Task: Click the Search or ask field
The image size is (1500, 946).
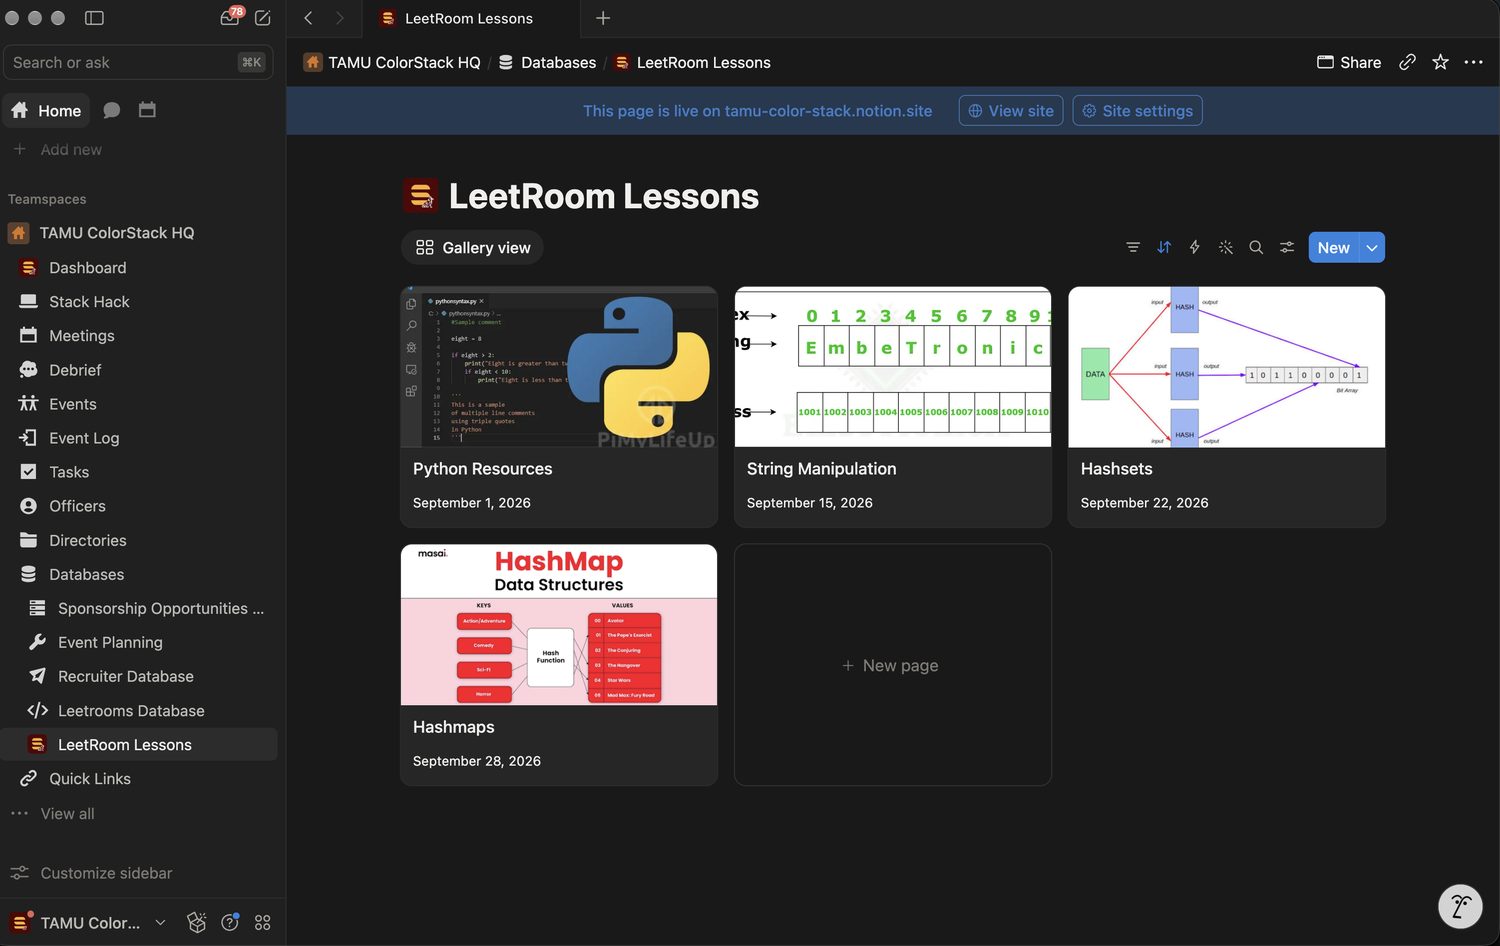Action: pyautogui.click(x=138, y=62)
